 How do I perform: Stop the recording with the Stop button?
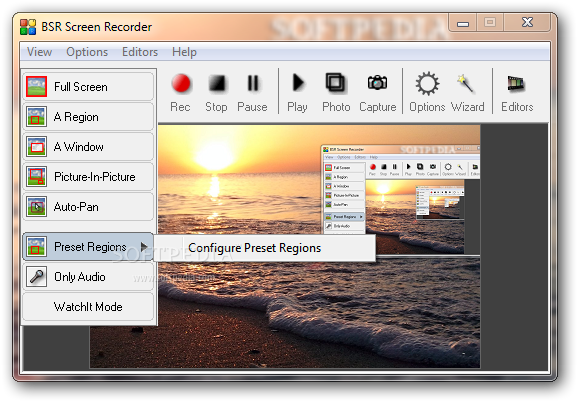216,92
